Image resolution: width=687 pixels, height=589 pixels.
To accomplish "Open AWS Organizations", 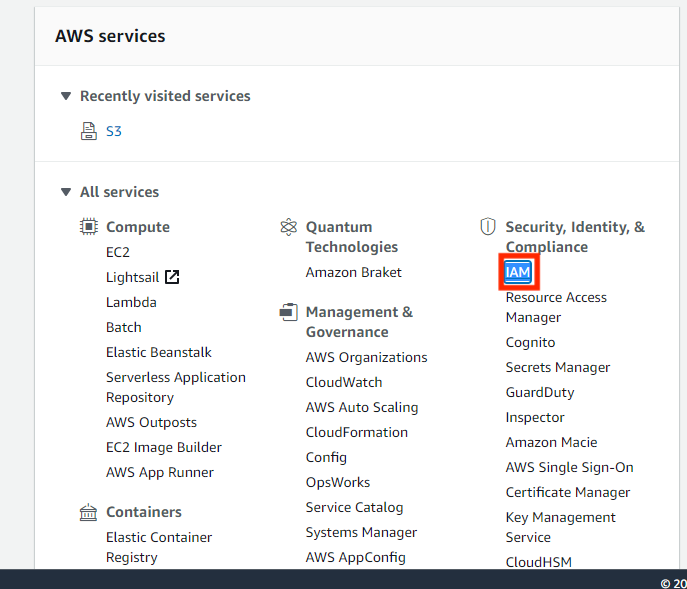I will coord(366,357).
